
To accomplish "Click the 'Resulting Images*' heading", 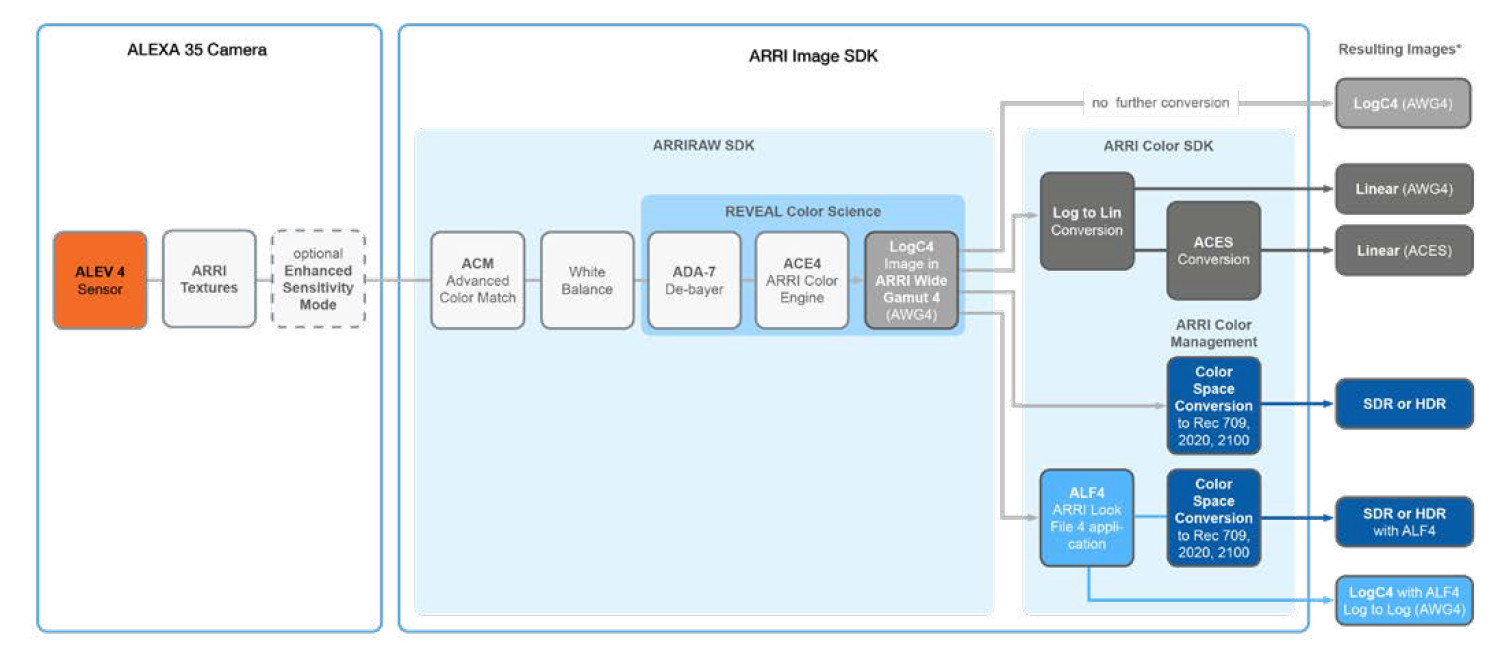I will [x=1400, y=49].
